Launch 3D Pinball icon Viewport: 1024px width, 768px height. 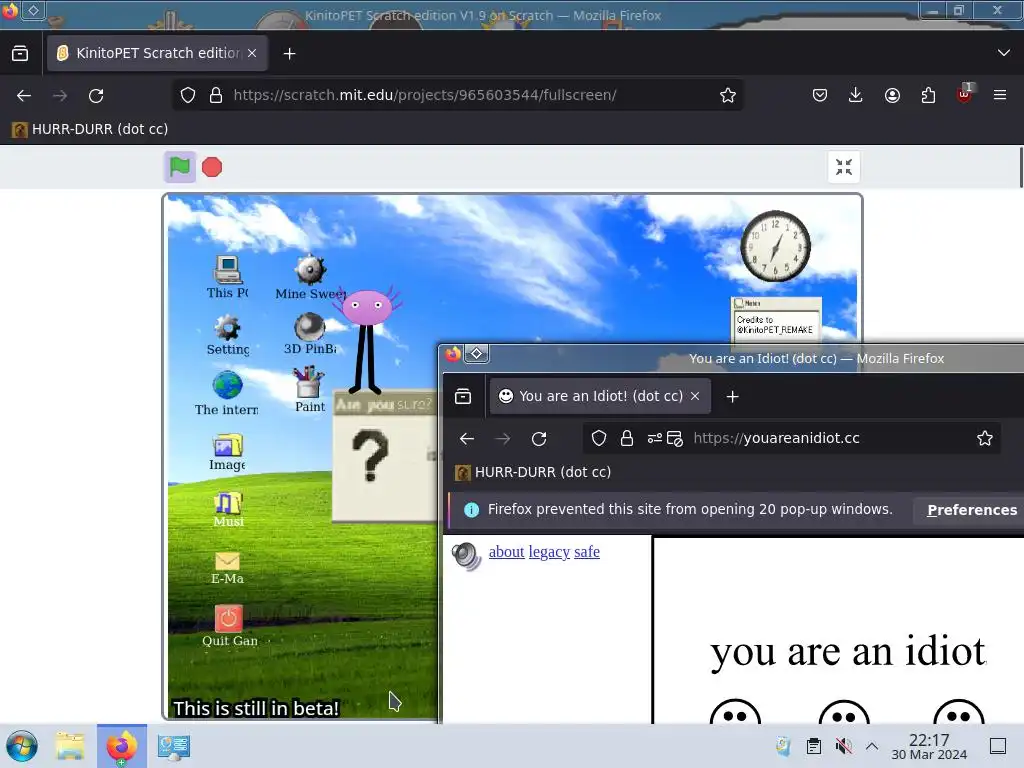310,334
